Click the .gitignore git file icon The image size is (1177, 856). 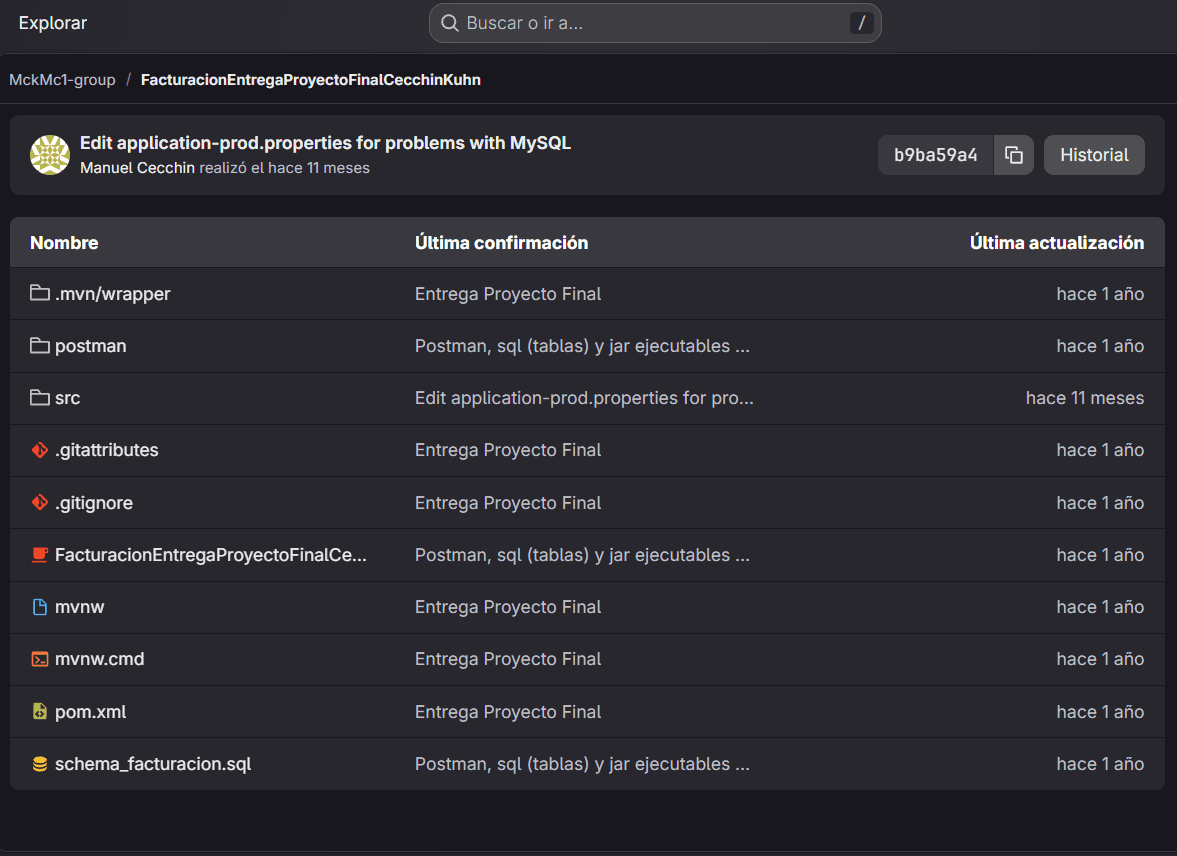pos(40,502)
